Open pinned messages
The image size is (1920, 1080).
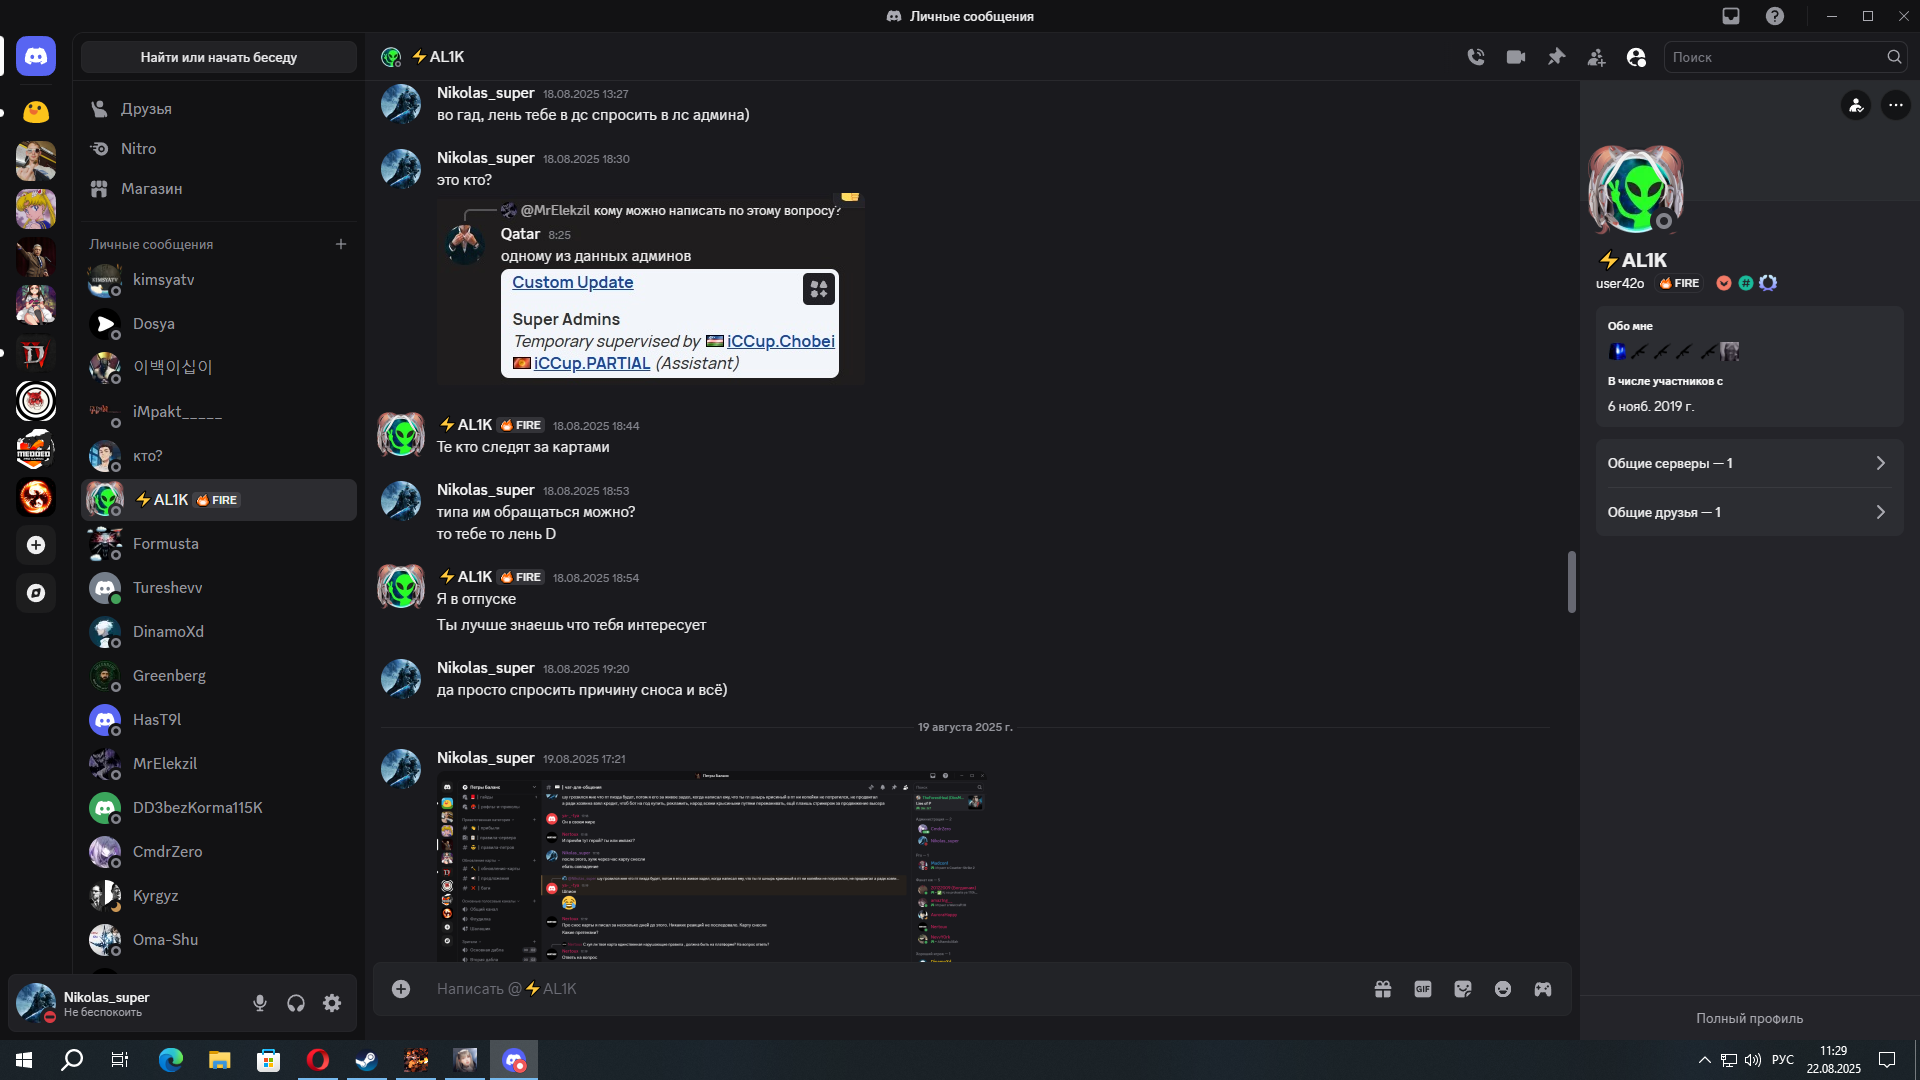pos(1556,57)
